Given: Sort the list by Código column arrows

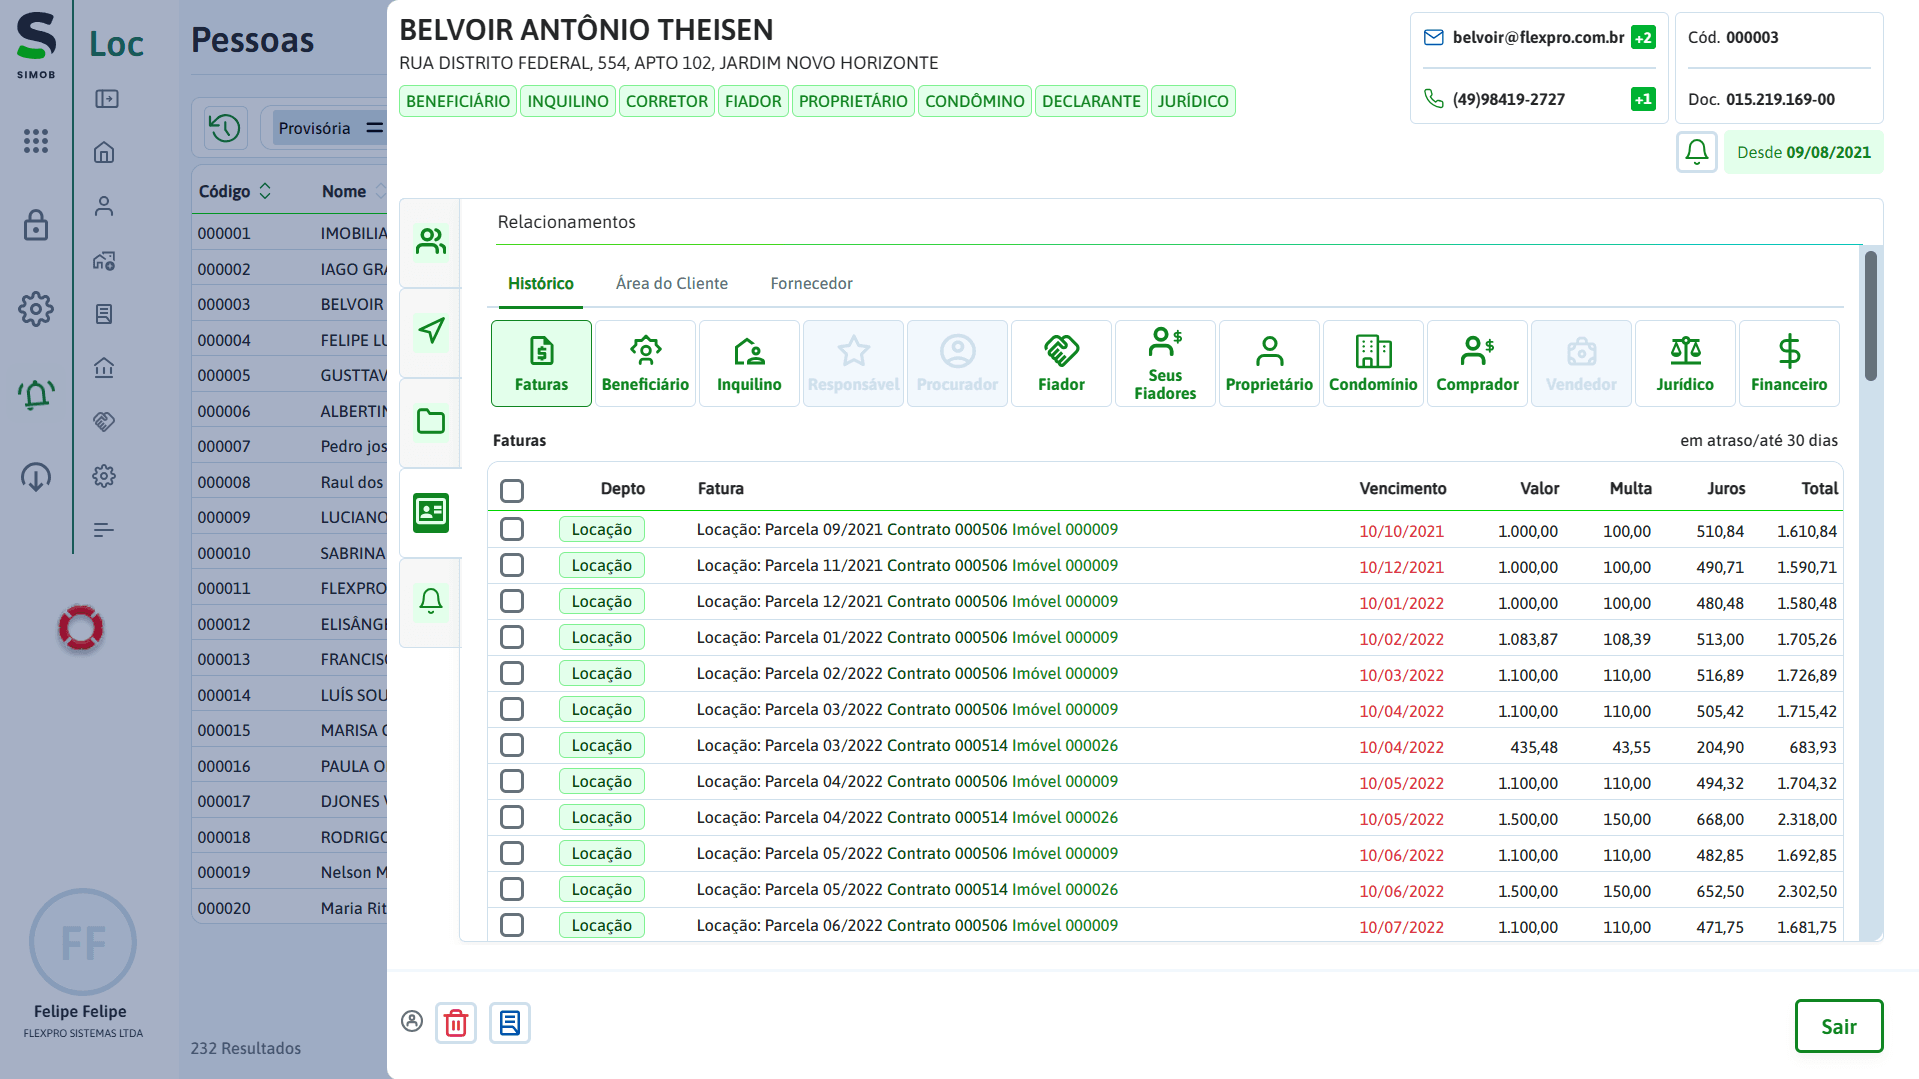Looking at the screenshot, I should (x=265, y=191).
